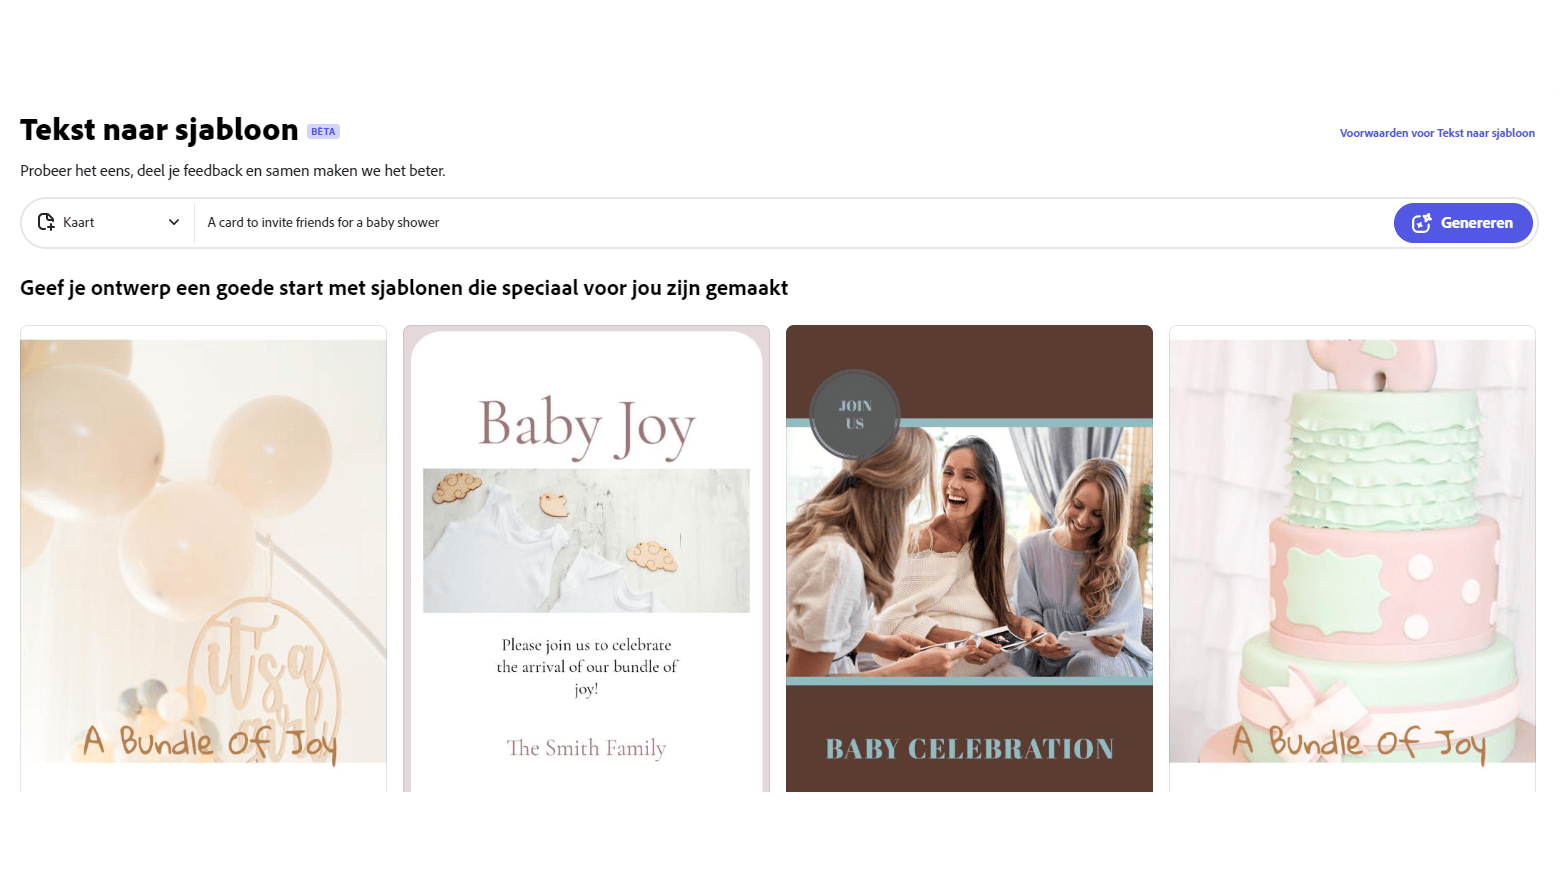Screen dimensions: 1560x878
Task: Click Bundle Of Joy text on cake card
Action: (x=1359, y=742)
